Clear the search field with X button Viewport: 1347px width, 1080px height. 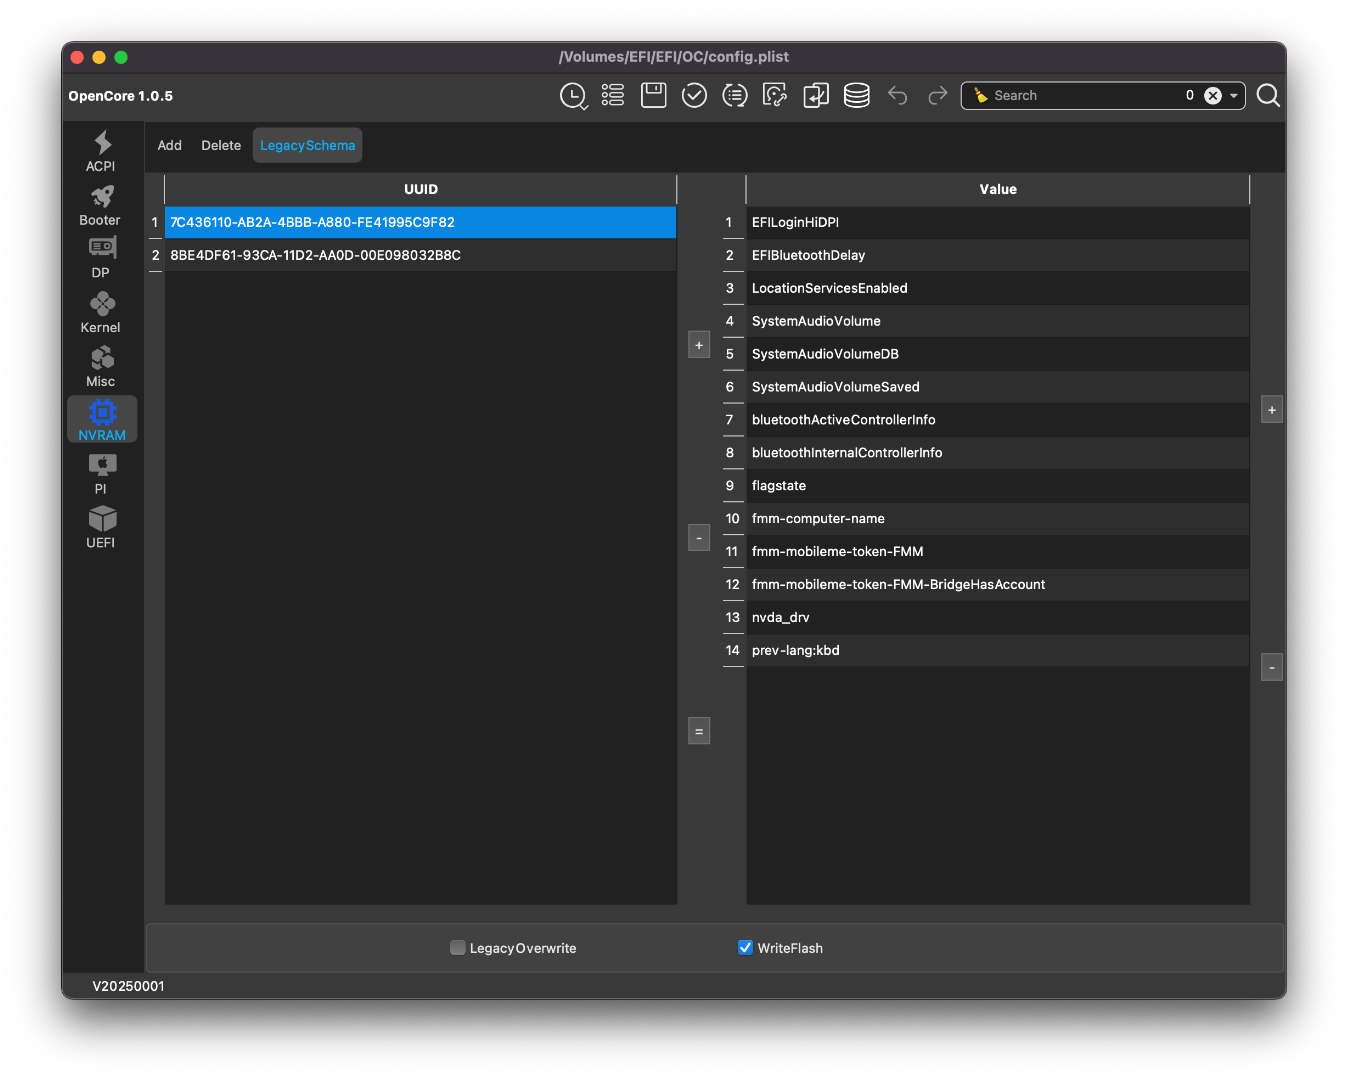click(x=1213, y=96)
